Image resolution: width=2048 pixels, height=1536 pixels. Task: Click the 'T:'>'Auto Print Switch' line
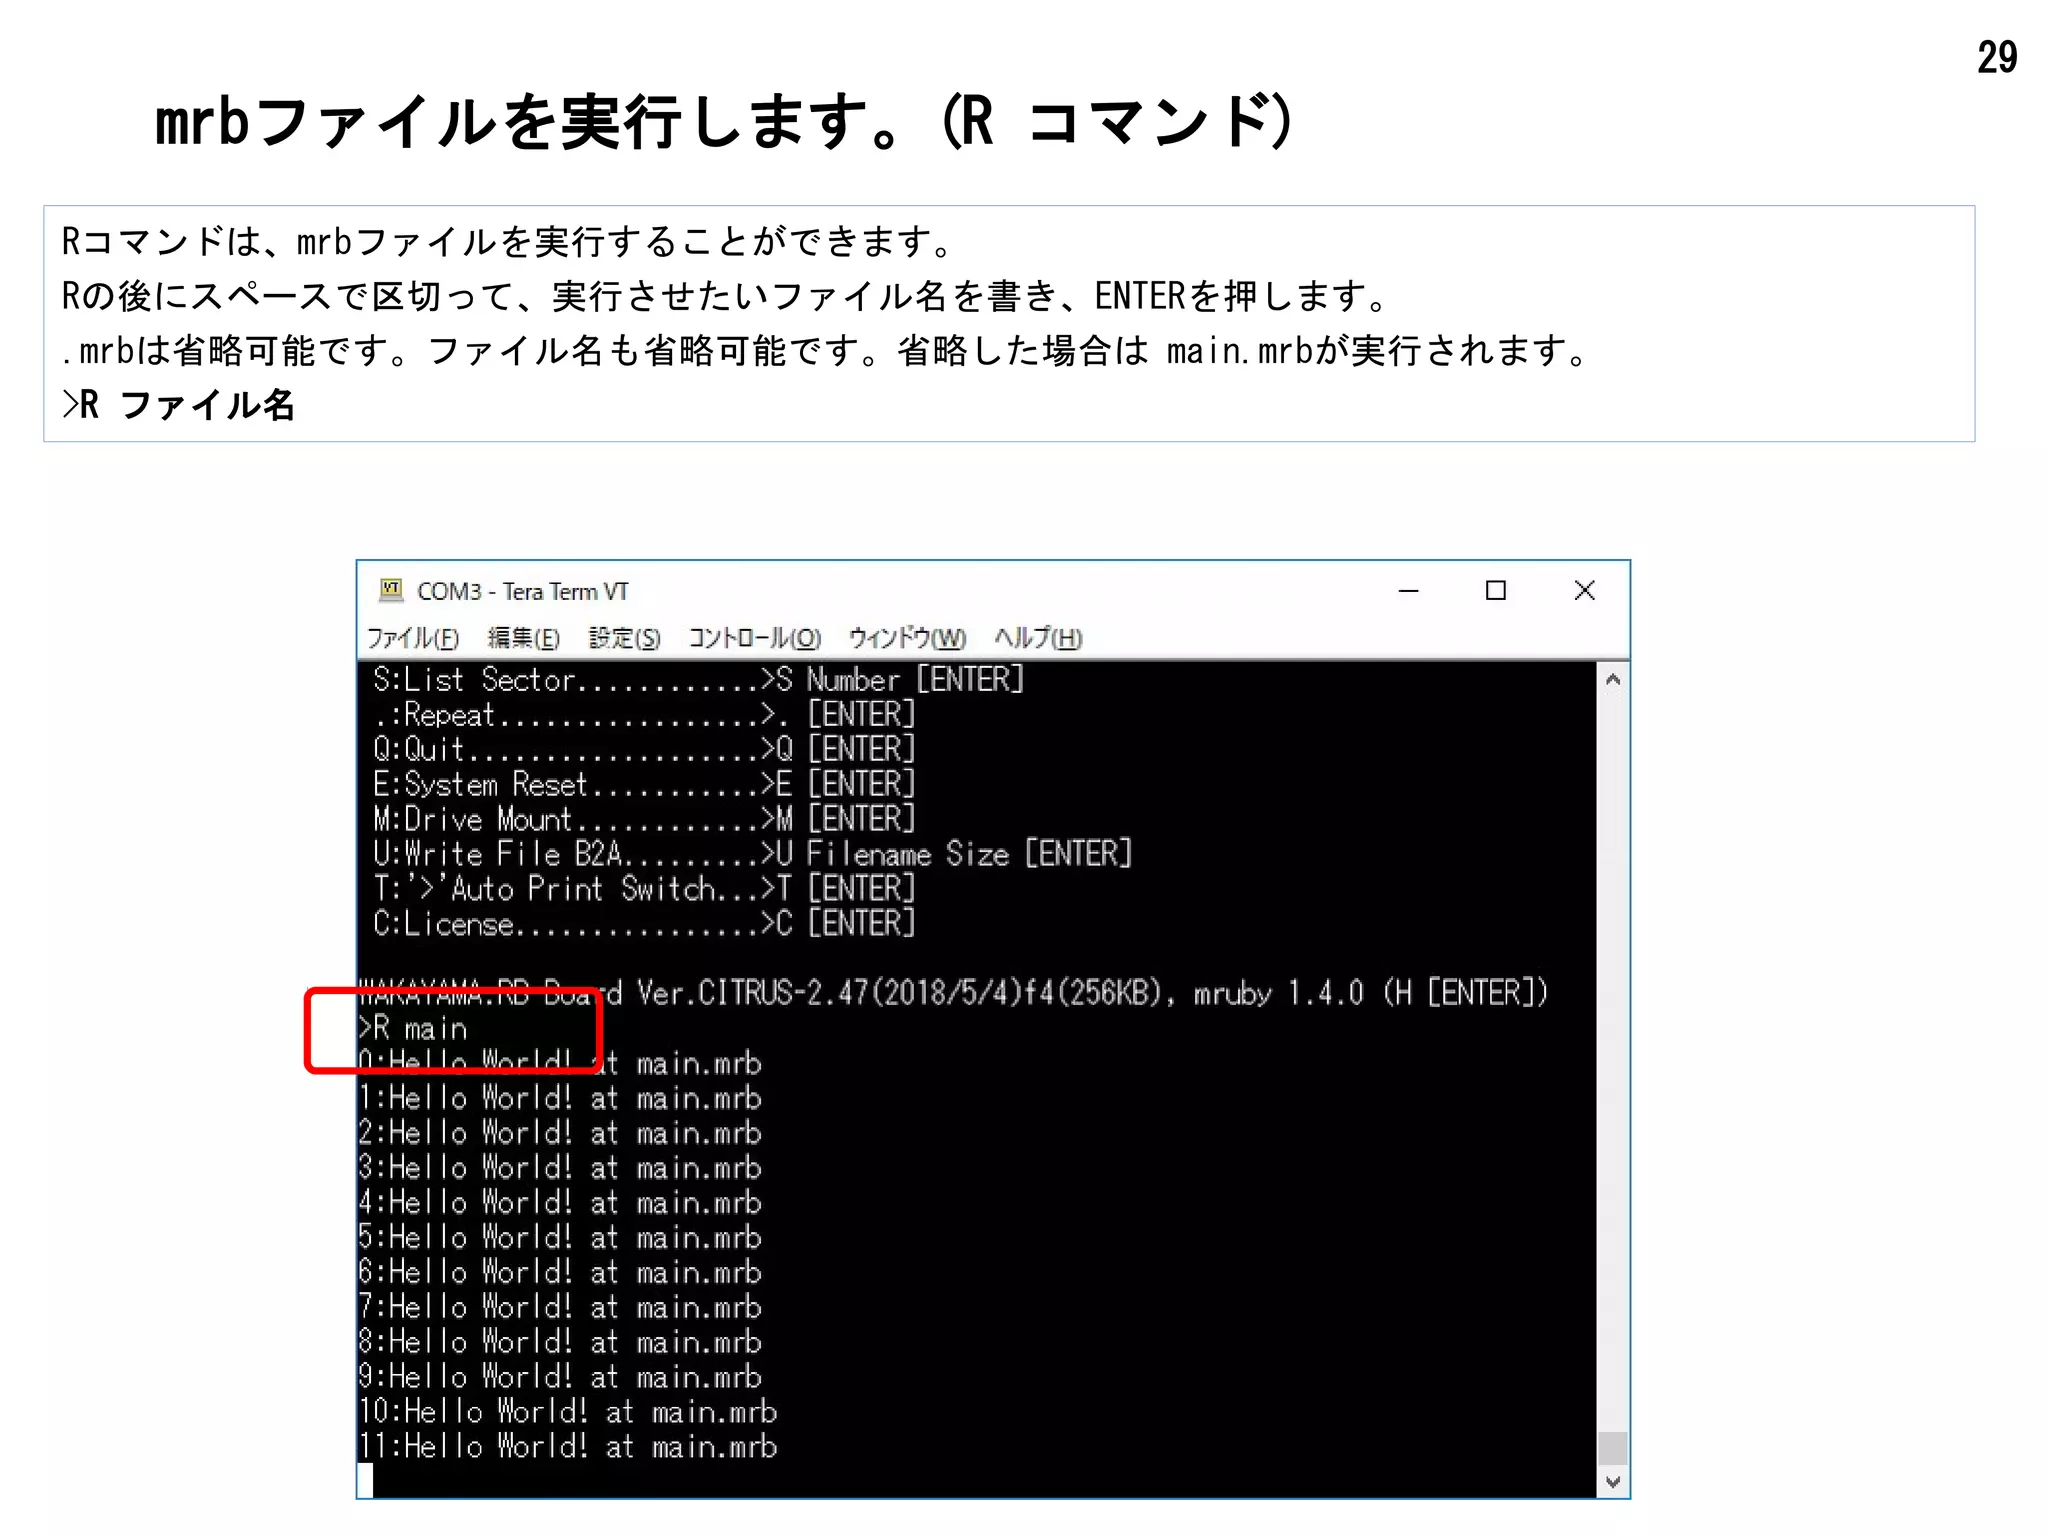click(644, 889)
